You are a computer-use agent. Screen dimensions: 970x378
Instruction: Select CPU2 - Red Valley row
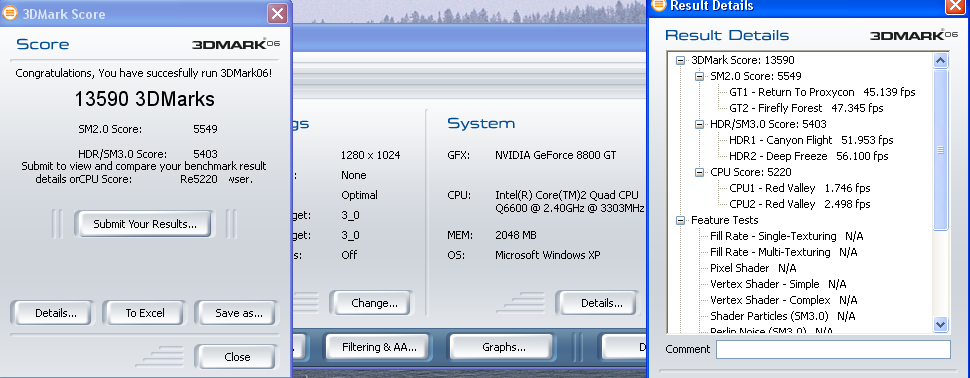799,204
